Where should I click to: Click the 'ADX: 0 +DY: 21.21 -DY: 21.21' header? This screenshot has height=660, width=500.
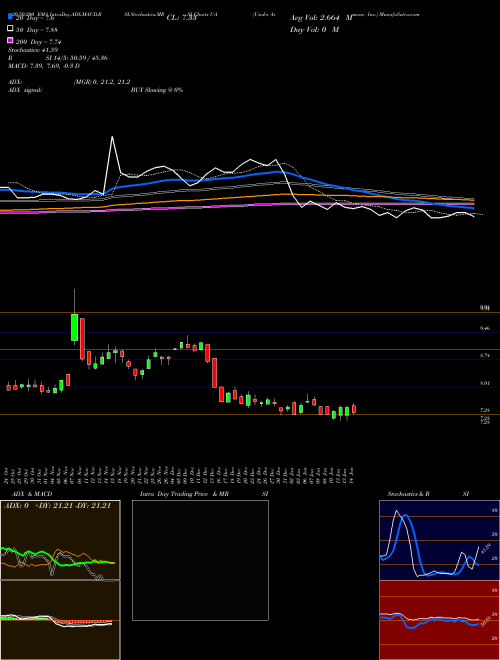coord(57,506)
